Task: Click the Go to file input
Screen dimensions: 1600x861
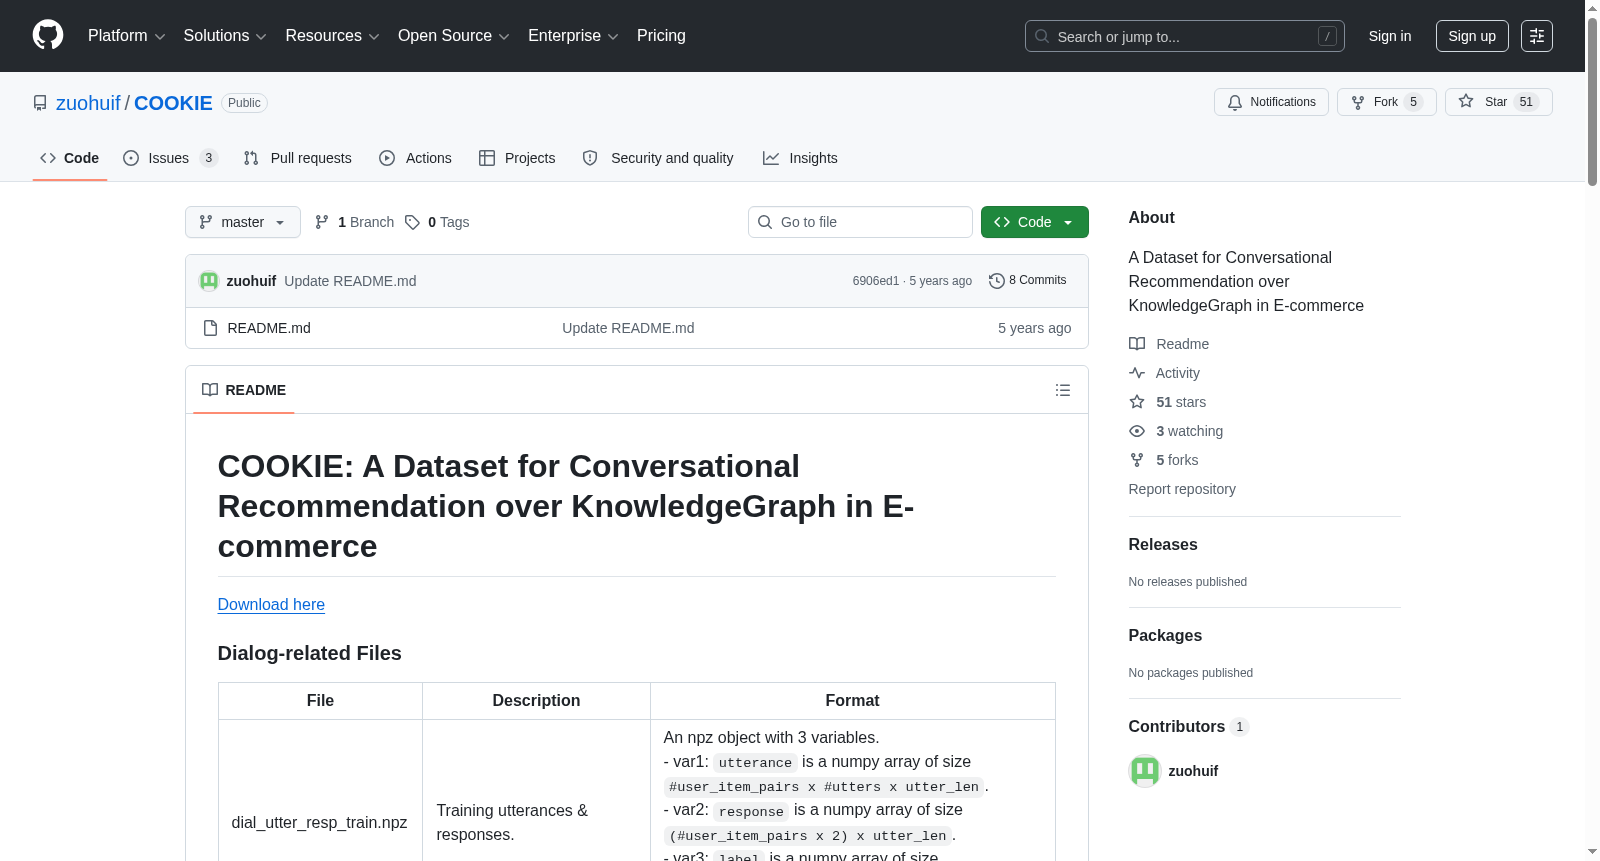Action: [860, 222]
